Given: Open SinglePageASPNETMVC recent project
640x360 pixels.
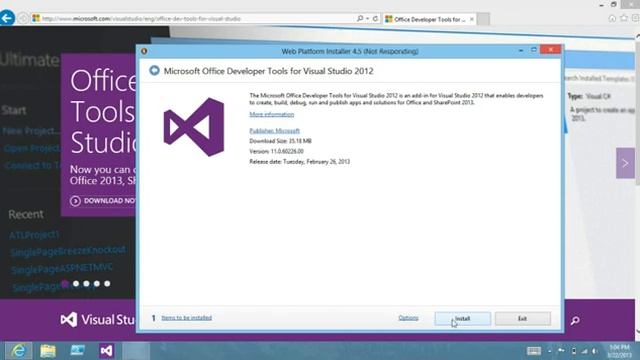Looking at the screenshot, I should click(x=62, y=269).
